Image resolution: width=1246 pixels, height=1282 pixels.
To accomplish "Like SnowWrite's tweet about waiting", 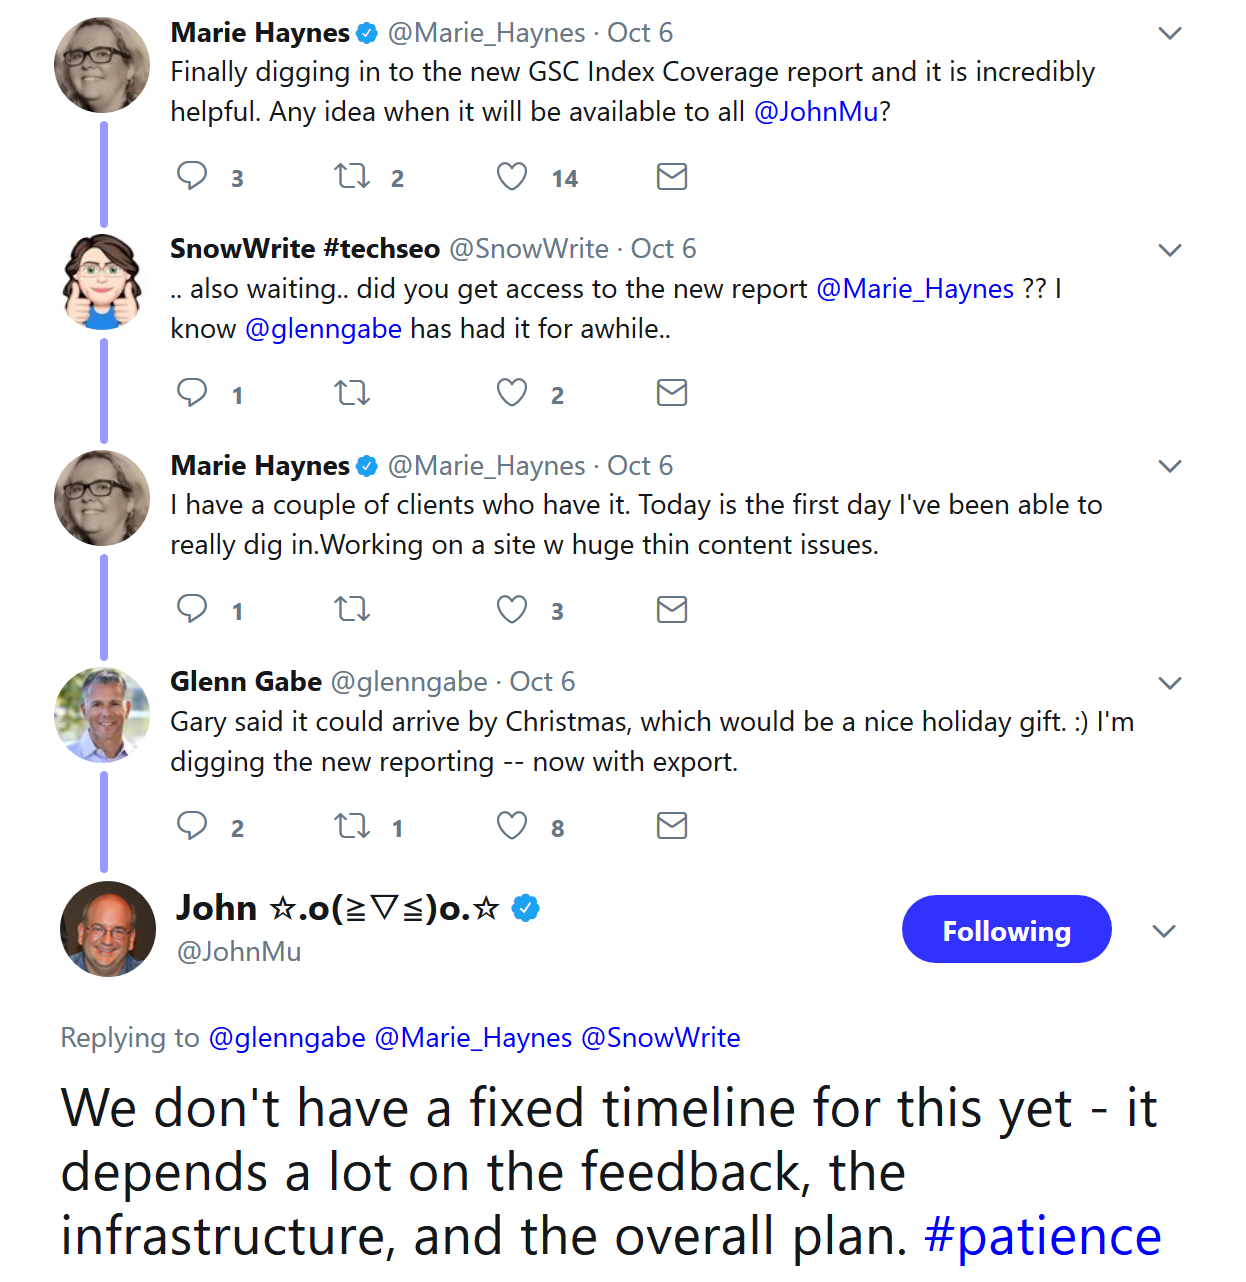I will 512,393.
